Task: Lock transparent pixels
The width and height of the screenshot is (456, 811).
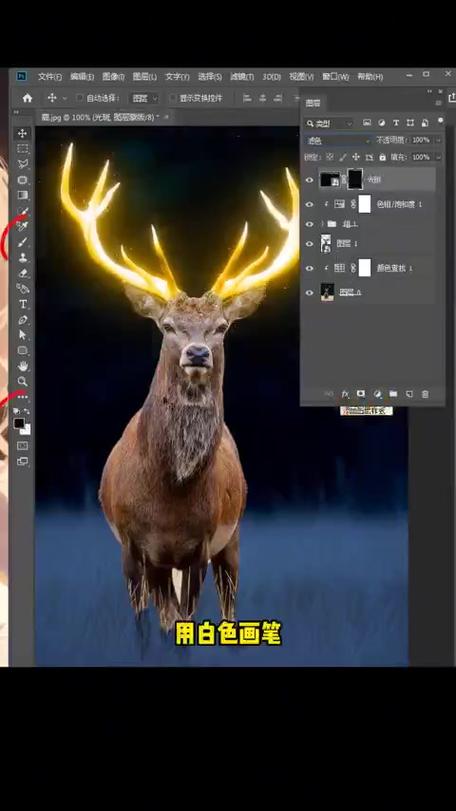Action: (x=329, y=157)
